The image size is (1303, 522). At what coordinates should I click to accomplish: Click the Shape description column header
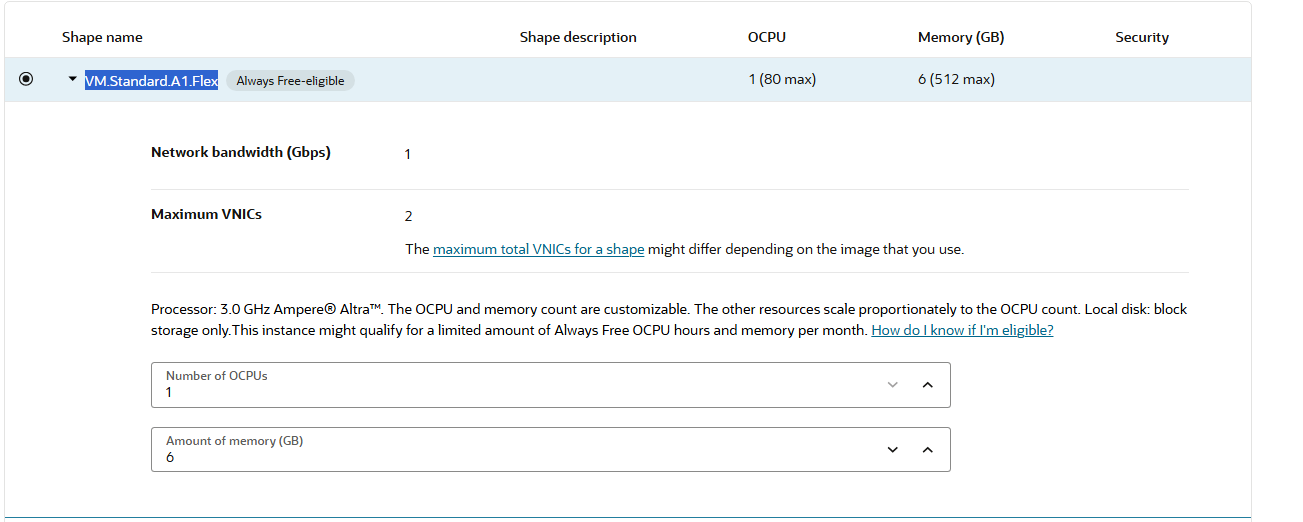(578, 37)
